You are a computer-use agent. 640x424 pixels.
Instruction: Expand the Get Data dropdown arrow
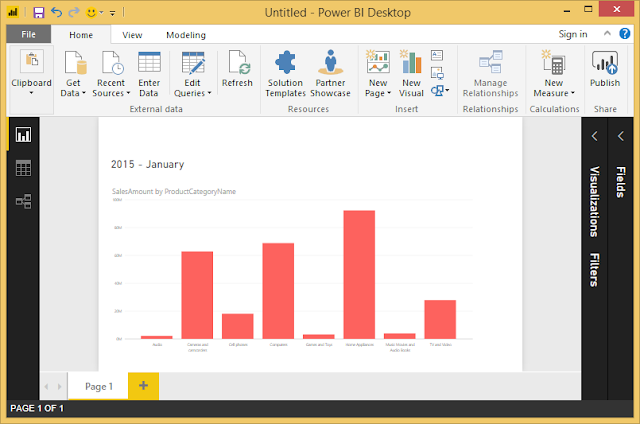pyautogui.click(x=84, y=93)
